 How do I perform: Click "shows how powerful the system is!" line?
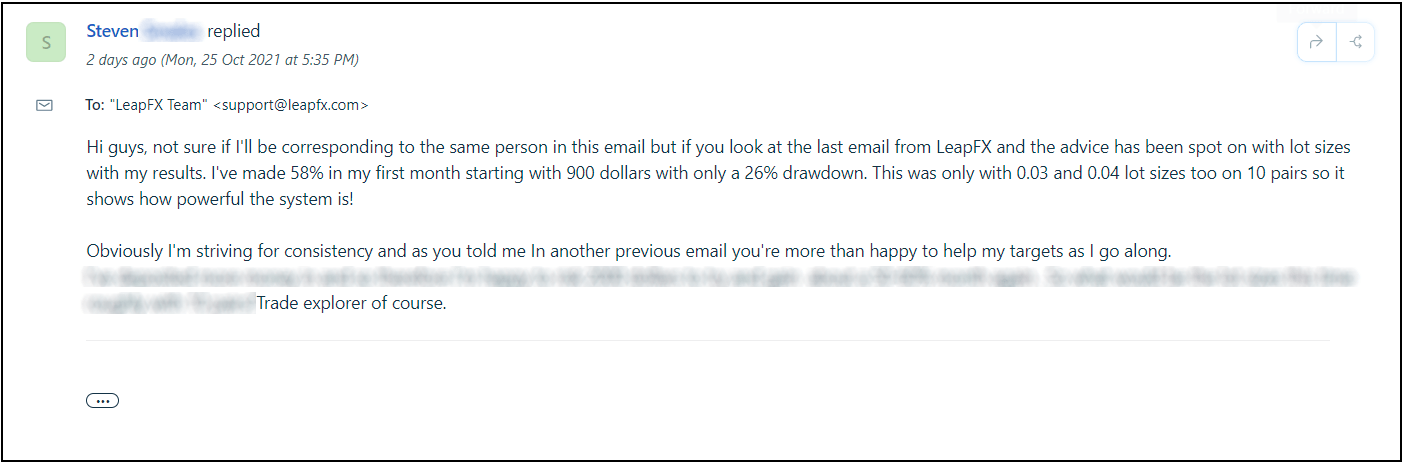tap(219, 197)
